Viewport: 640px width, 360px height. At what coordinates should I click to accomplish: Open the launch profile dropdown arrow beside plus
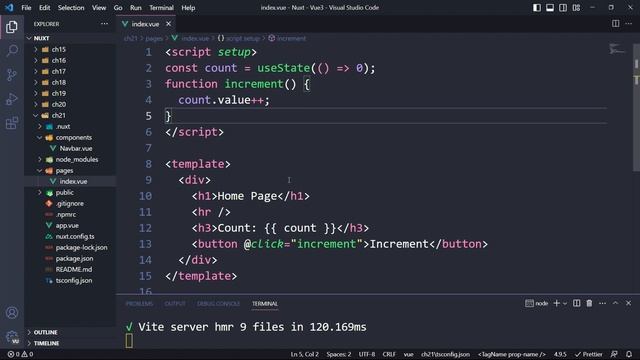coord(565,303)
